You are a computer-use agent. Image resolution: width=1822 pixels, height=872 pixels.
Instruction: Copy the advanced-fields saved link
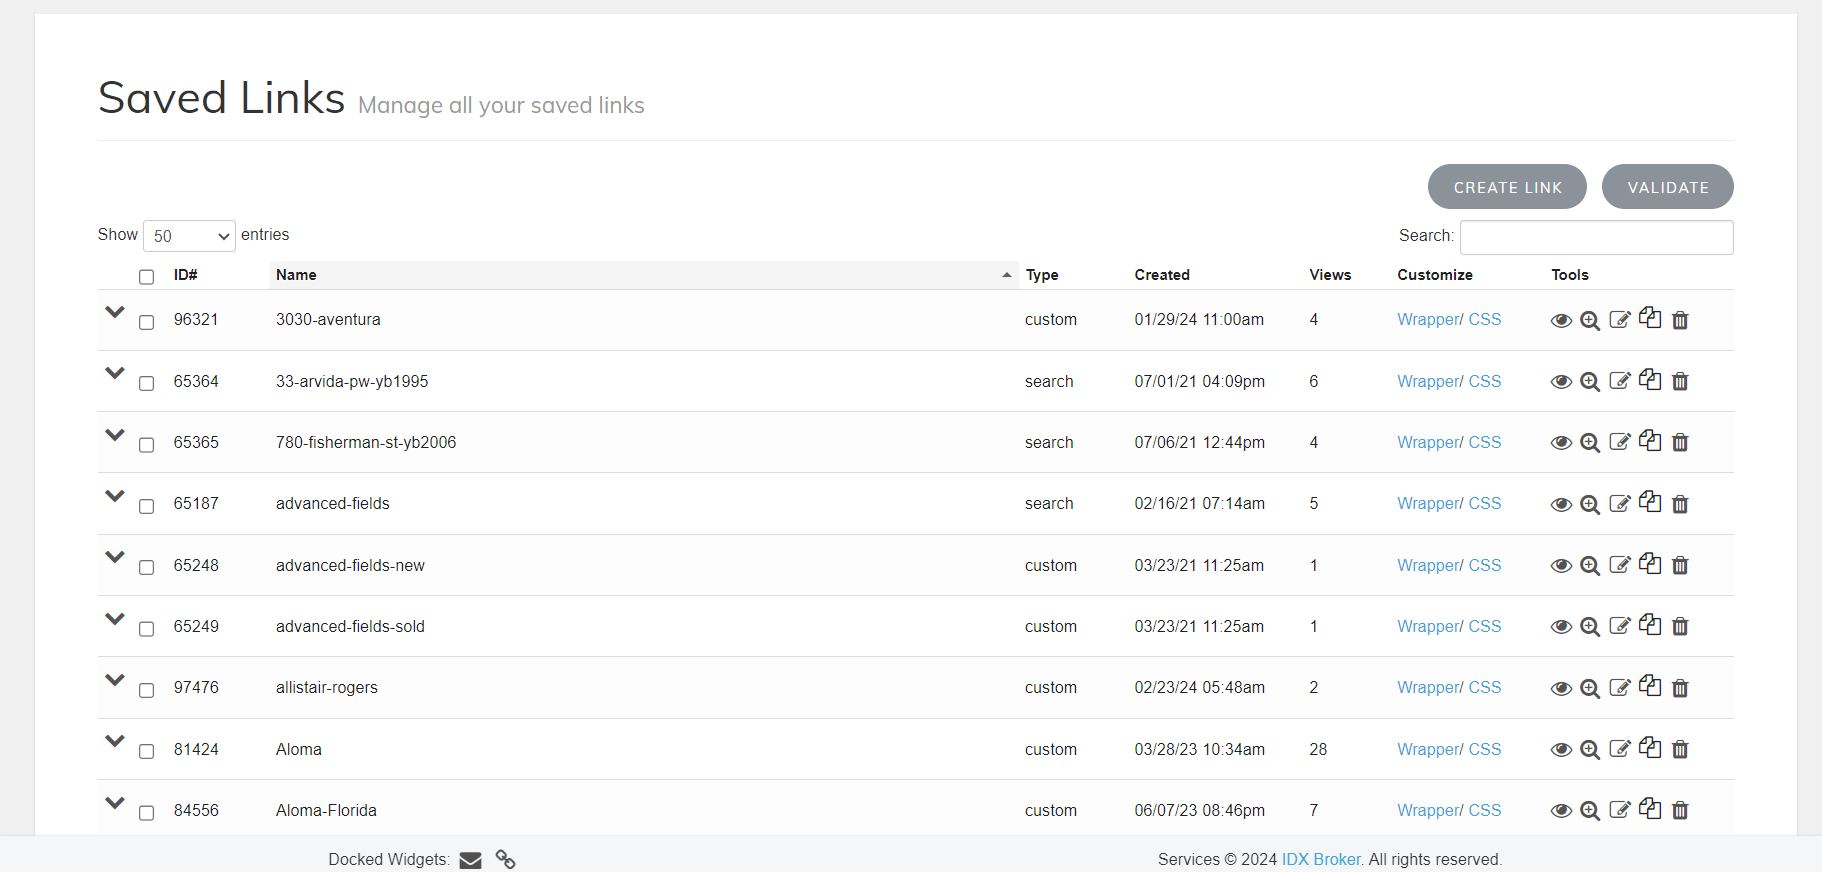point(1650,502)
